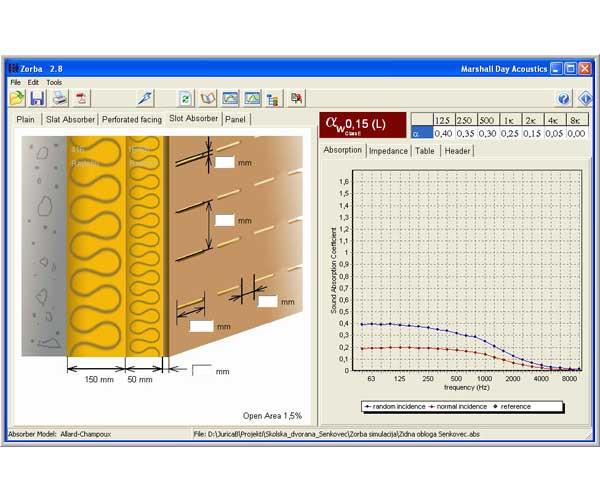Click the open folder toolbar icon
This screenshot has width=600, height=500.
pyautogui.click(x=18, y=98)
